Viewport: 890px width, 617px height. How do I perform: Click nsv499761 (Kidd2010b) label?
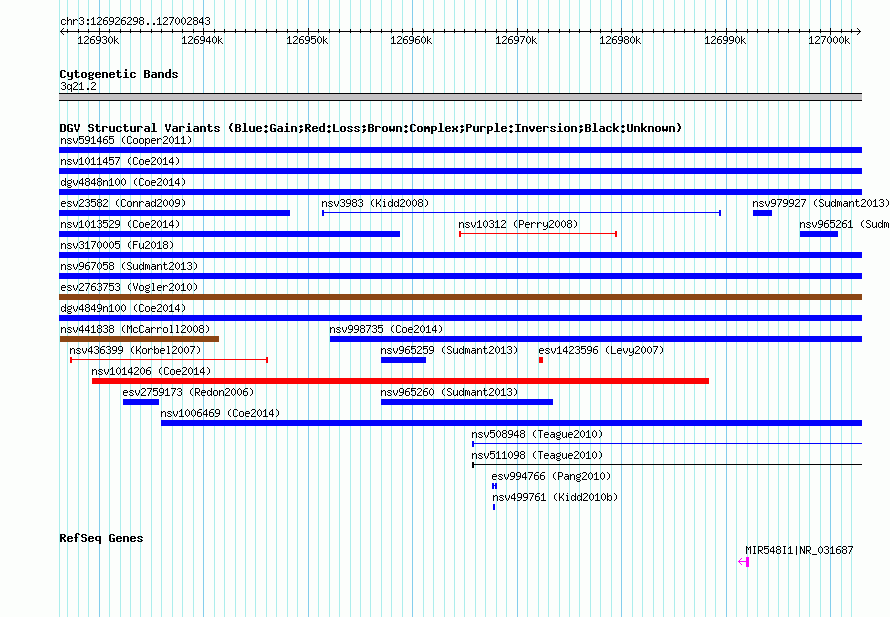point(555,497)
